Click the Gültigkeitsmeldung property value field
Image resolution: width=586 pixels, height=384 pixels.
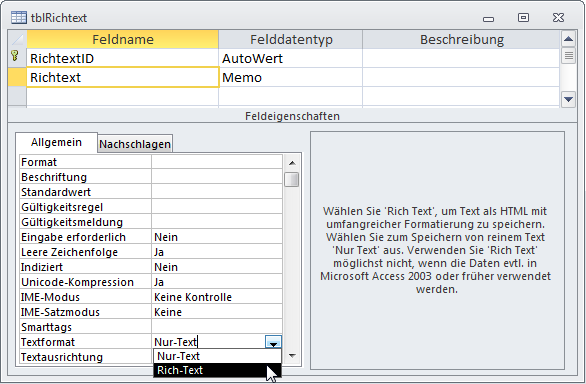[217, 222]
